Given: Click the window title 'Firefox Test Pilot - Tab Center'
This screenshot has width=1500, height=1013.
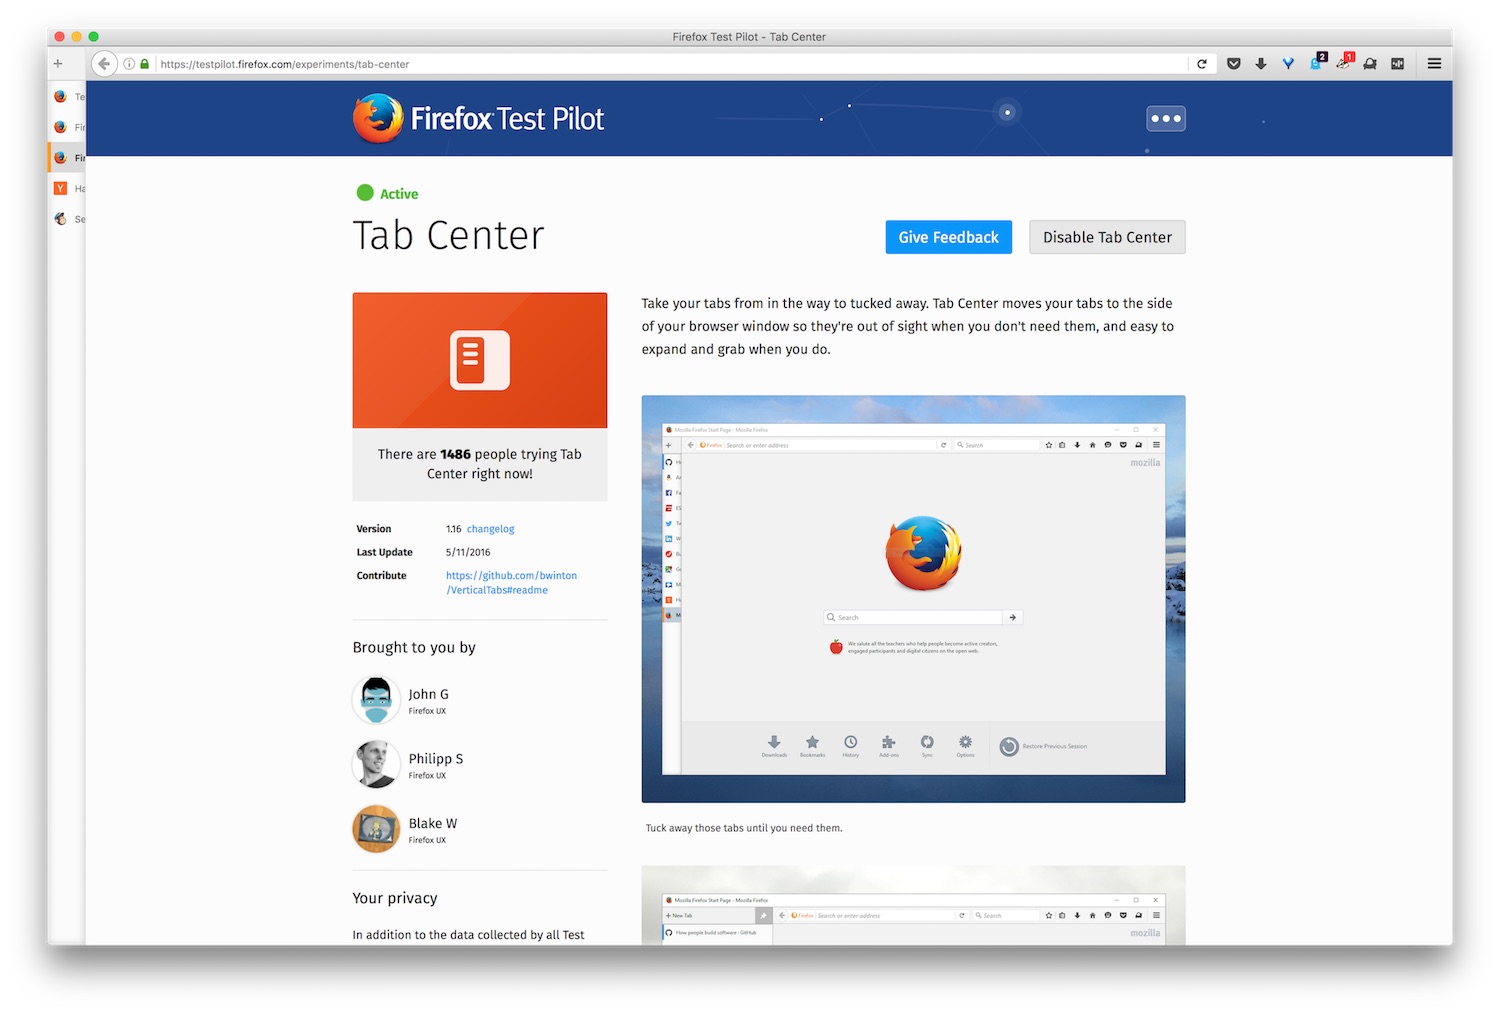Looking at the screenshot, I should pos(749,37).
